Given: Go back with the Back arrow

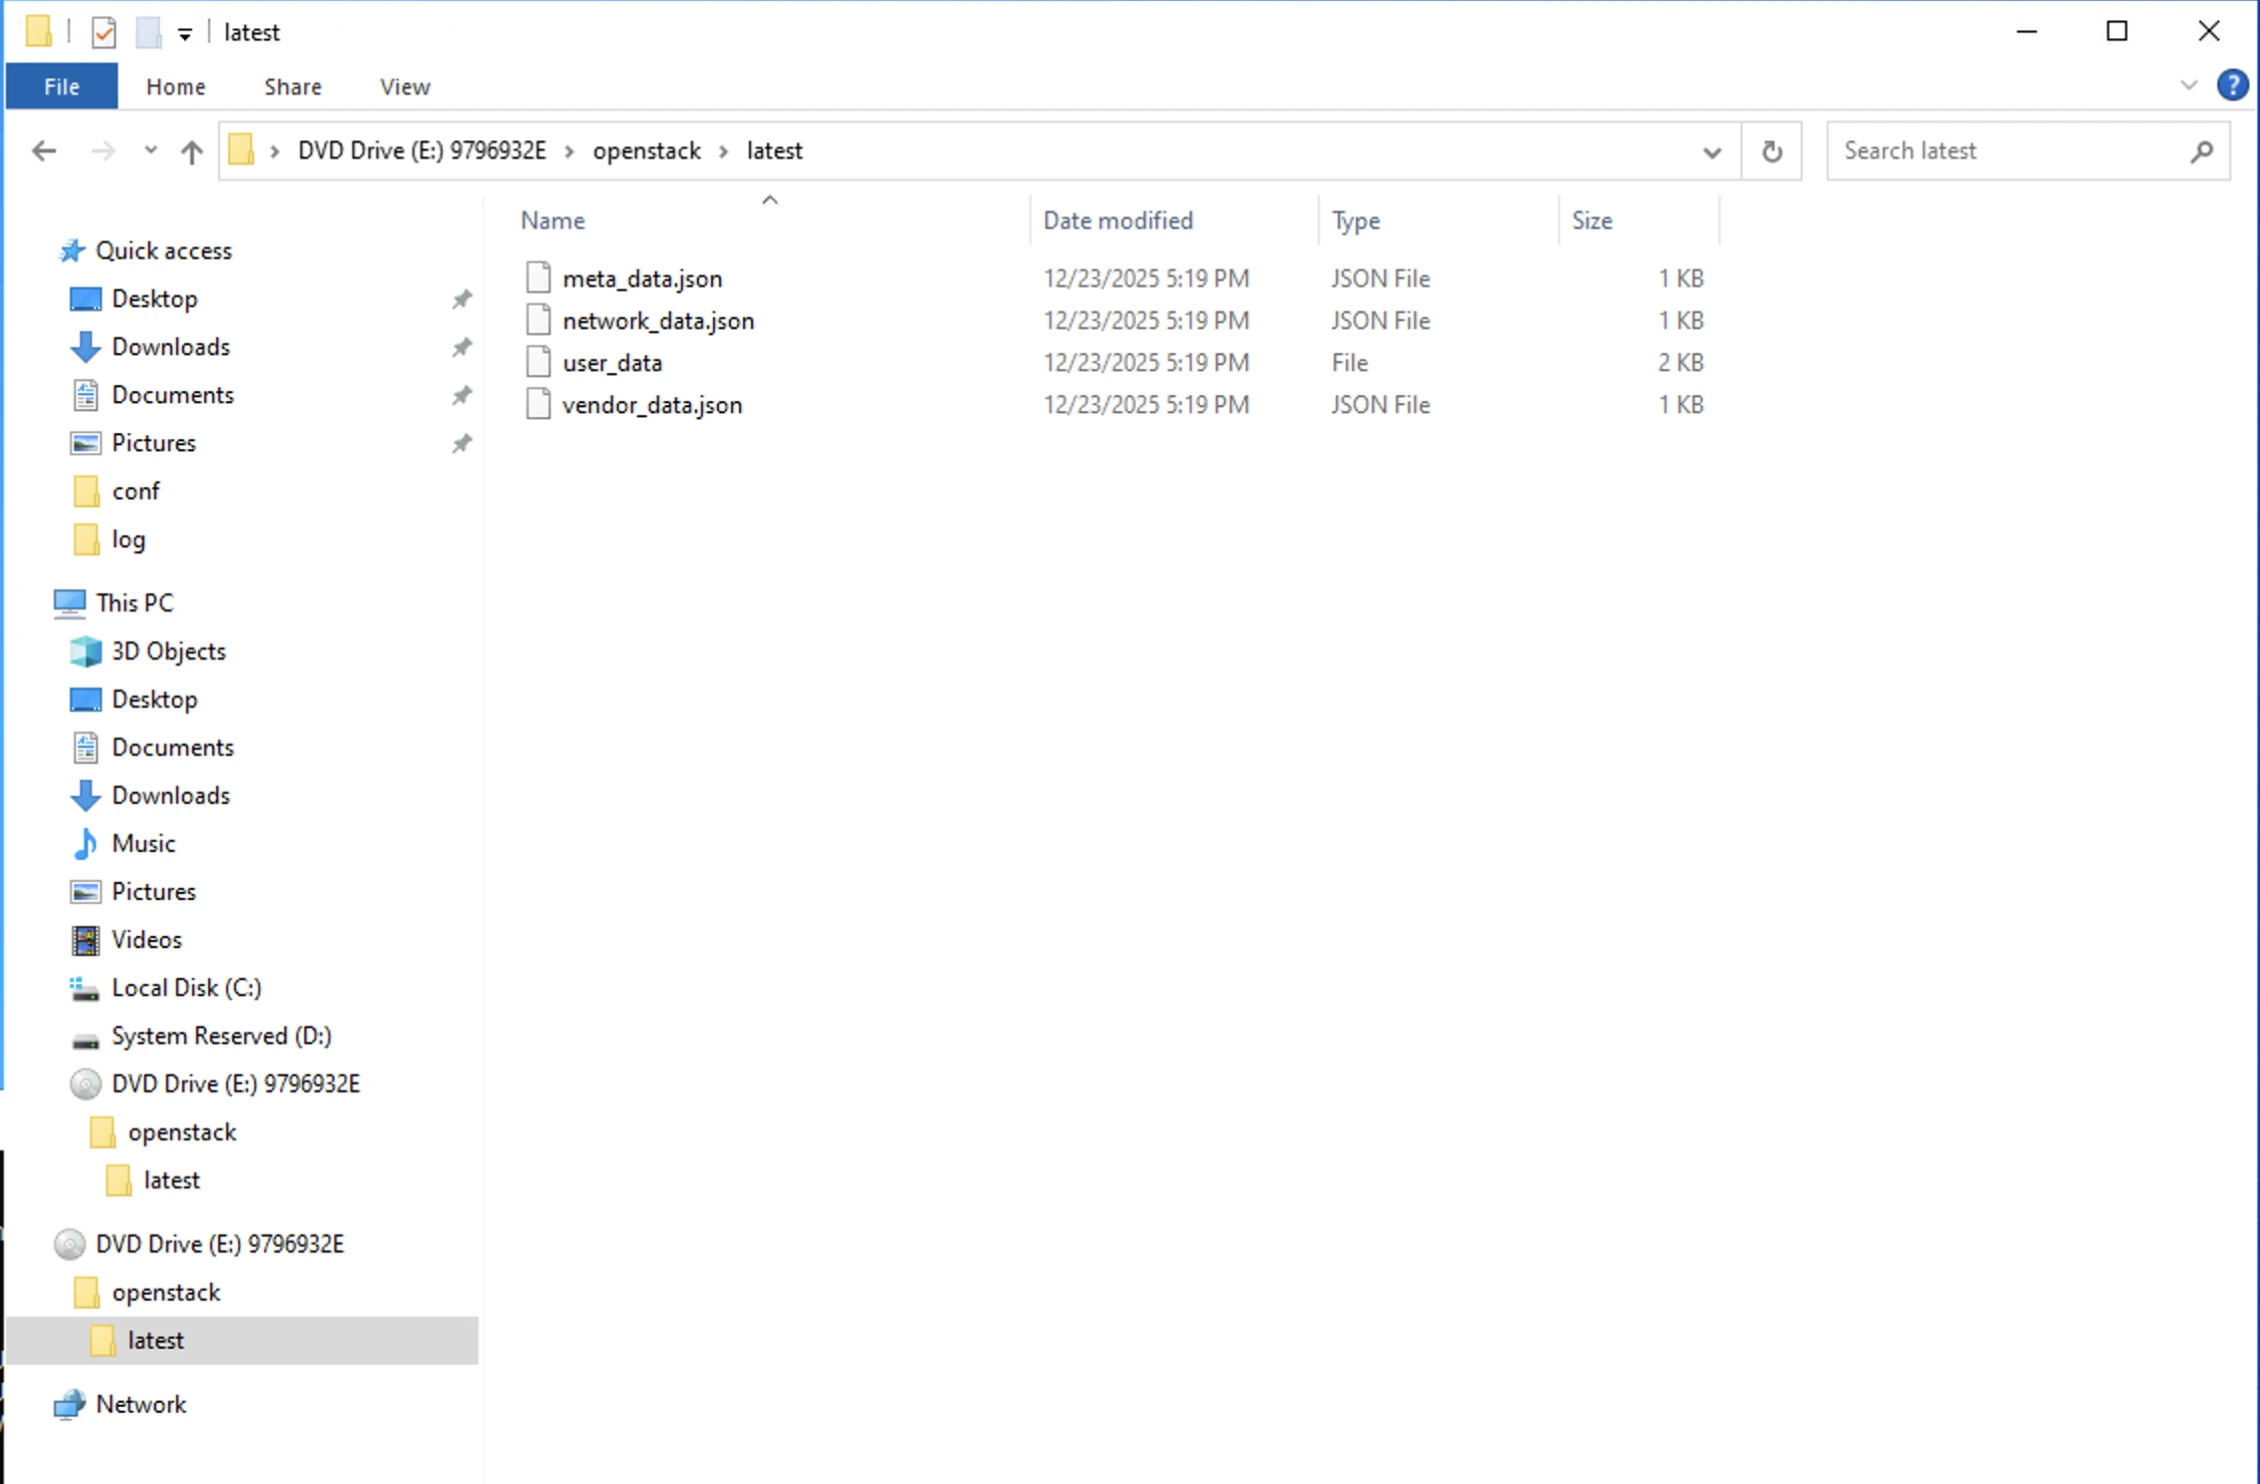Looking at the screenshot, I should tap(44, 151).
